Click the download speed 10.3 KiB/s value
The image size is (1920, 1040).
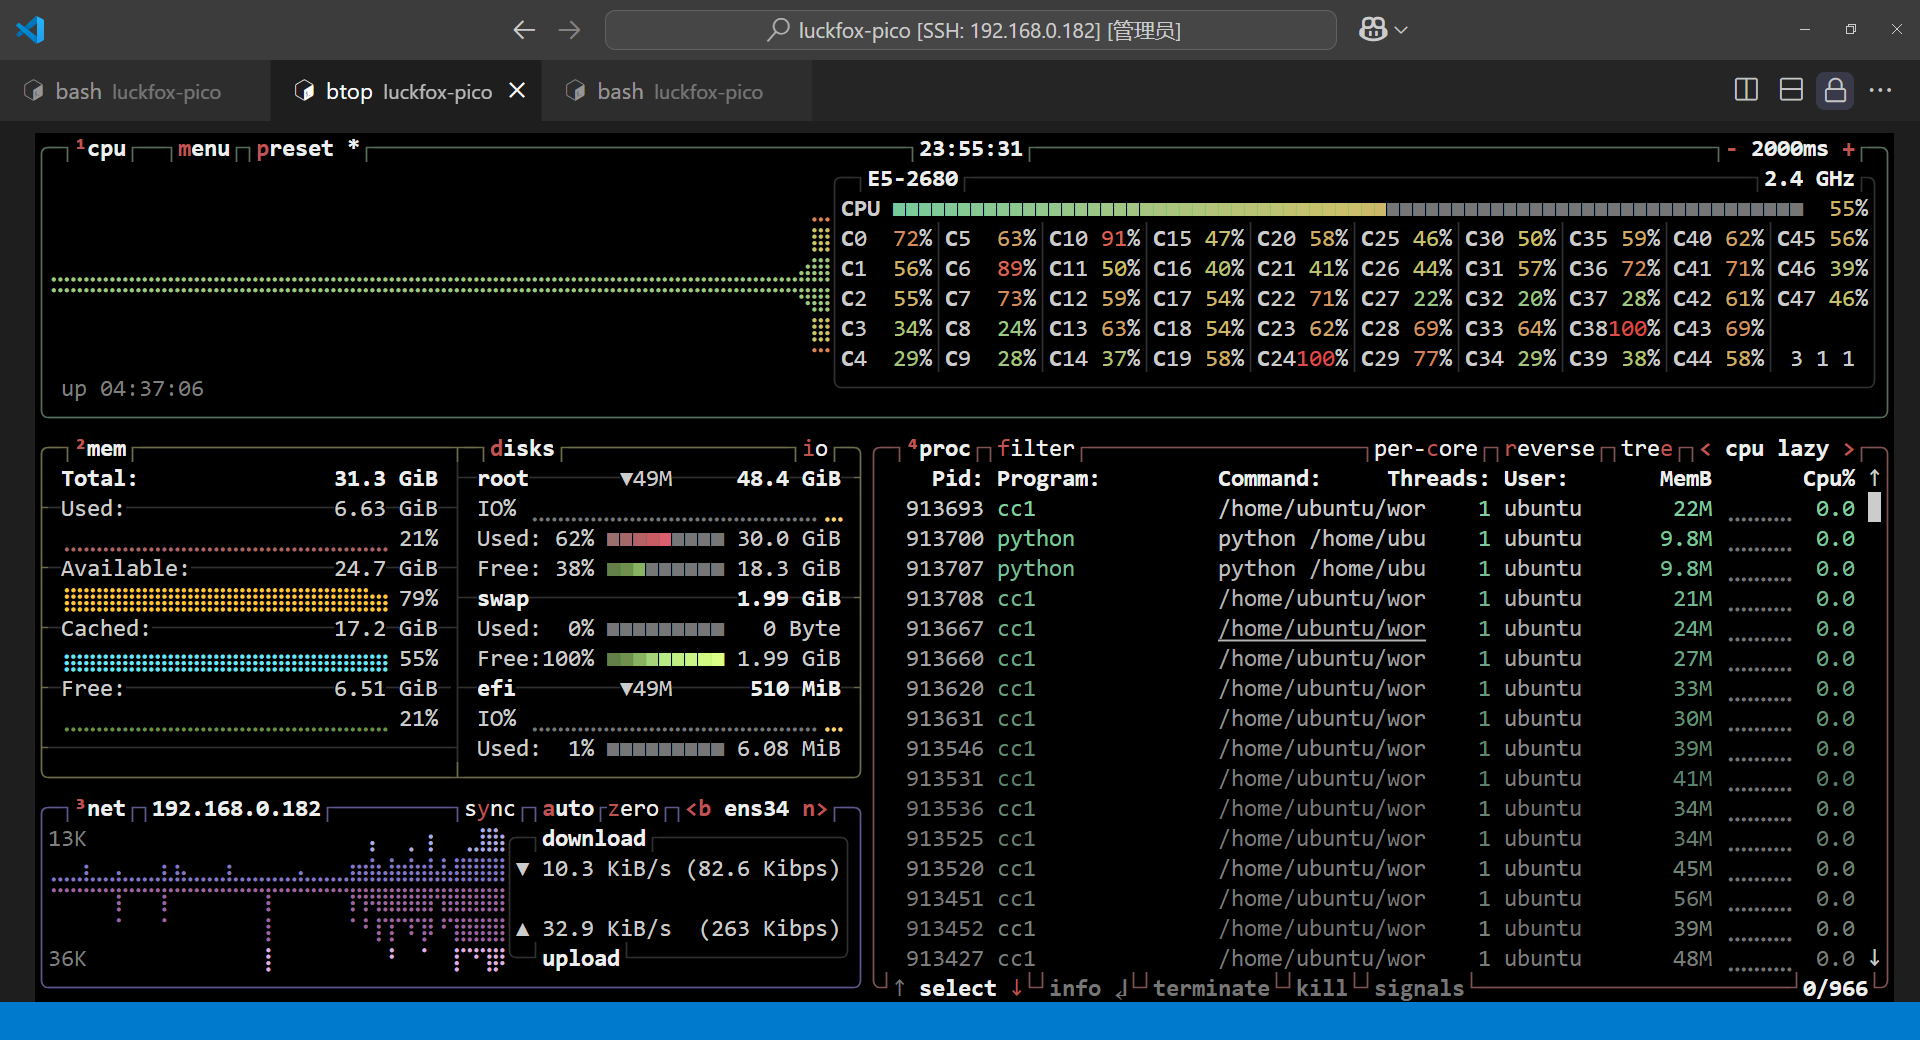coord(607,869)
